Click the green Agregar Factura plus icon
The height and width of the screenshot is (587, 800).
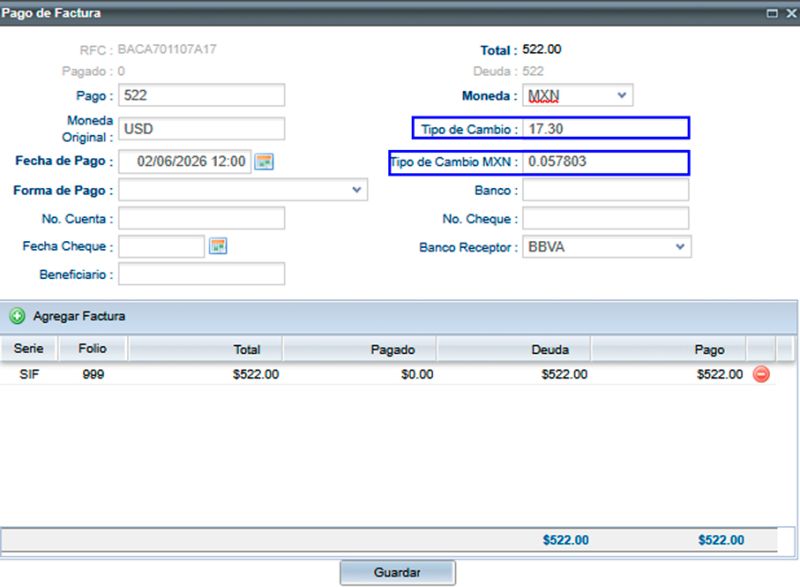[17, 316]
